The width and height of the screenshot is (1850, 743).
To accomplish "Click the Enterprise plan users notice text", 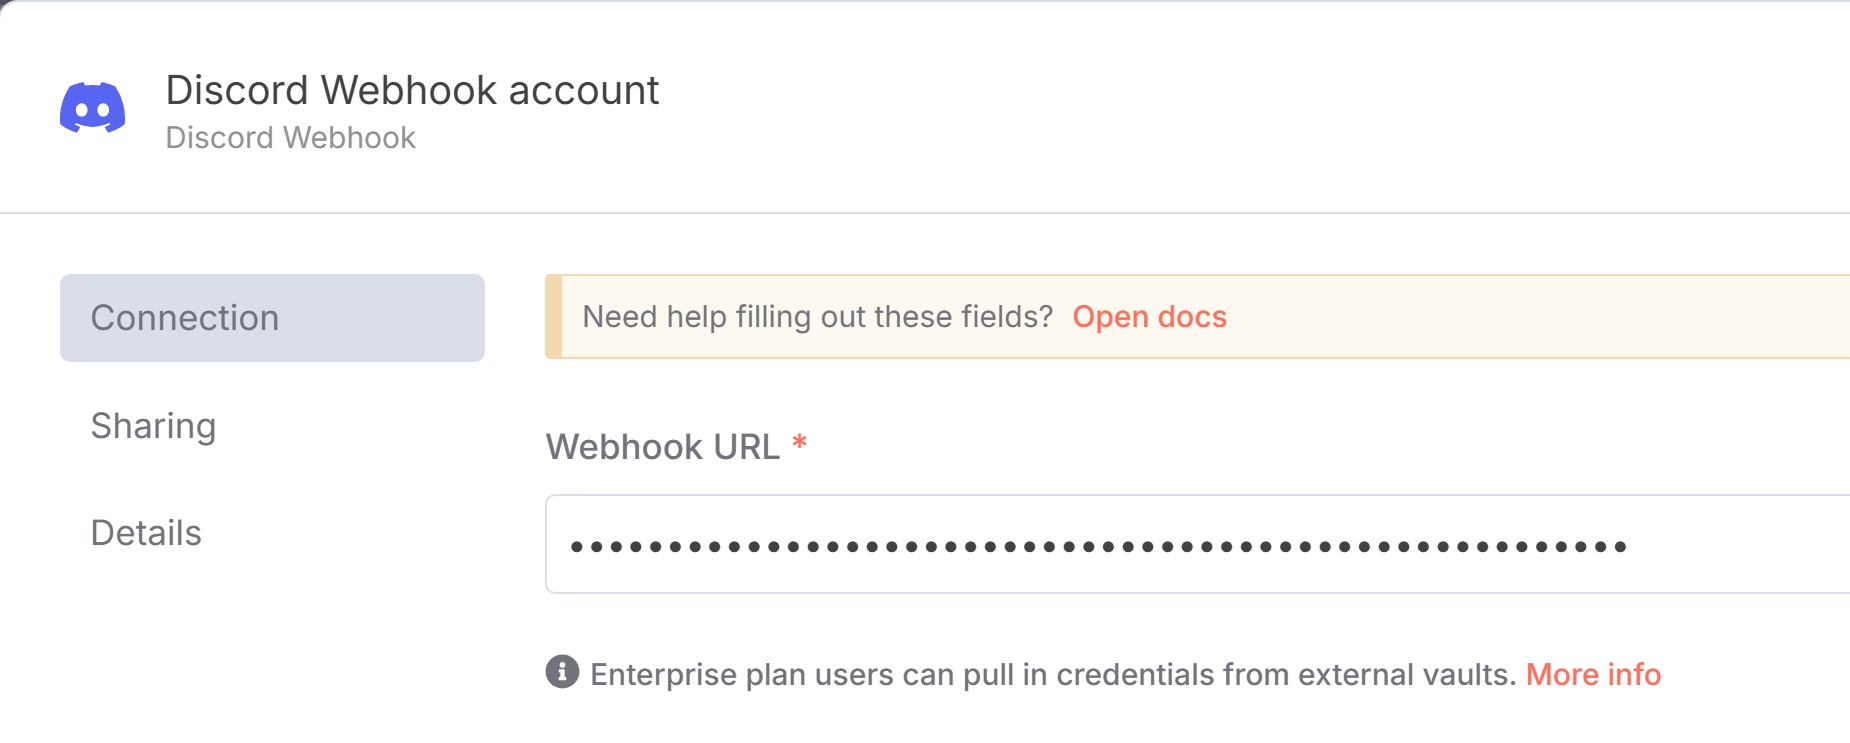I will tap(1053, 675).
